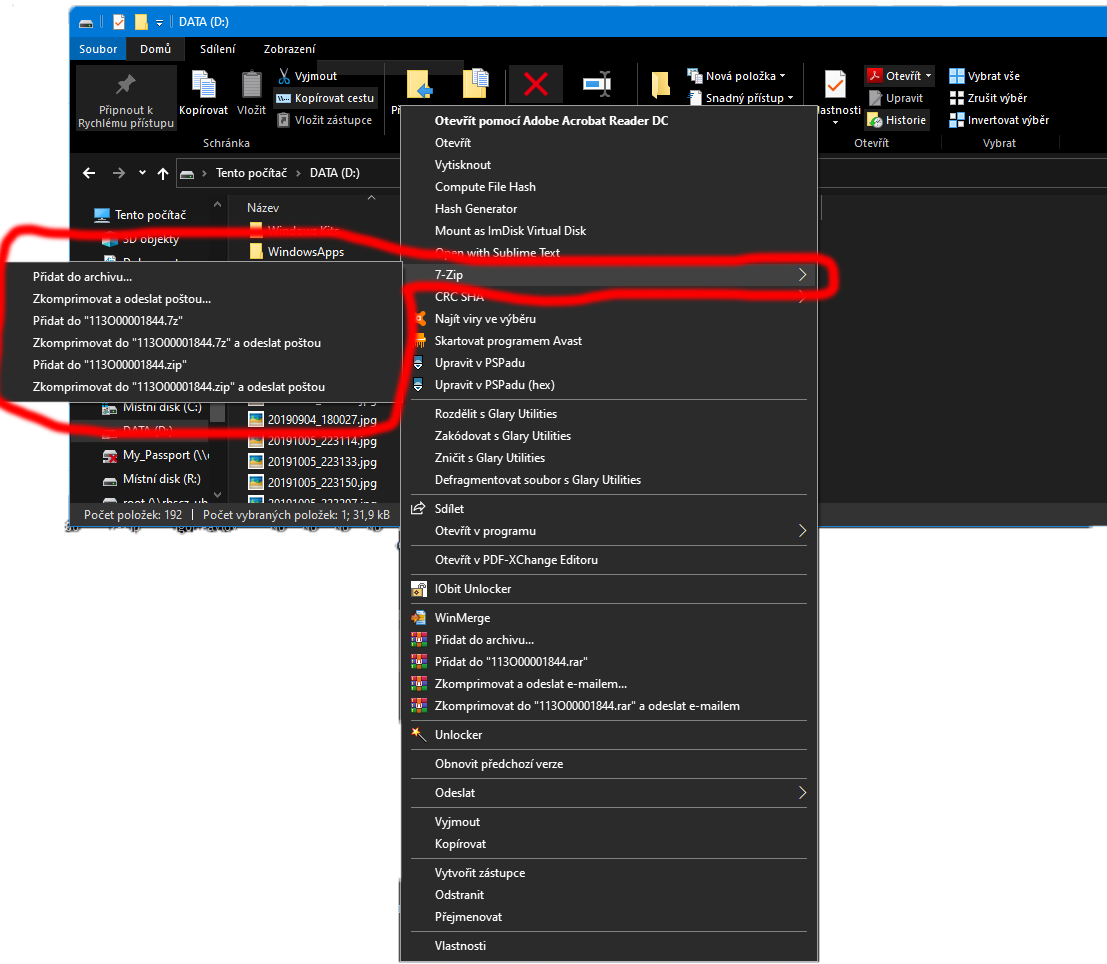This screenshot has height=964, width=1107.
Task: Click the Vložit paste clipboard icon
Action: [251, 90]
